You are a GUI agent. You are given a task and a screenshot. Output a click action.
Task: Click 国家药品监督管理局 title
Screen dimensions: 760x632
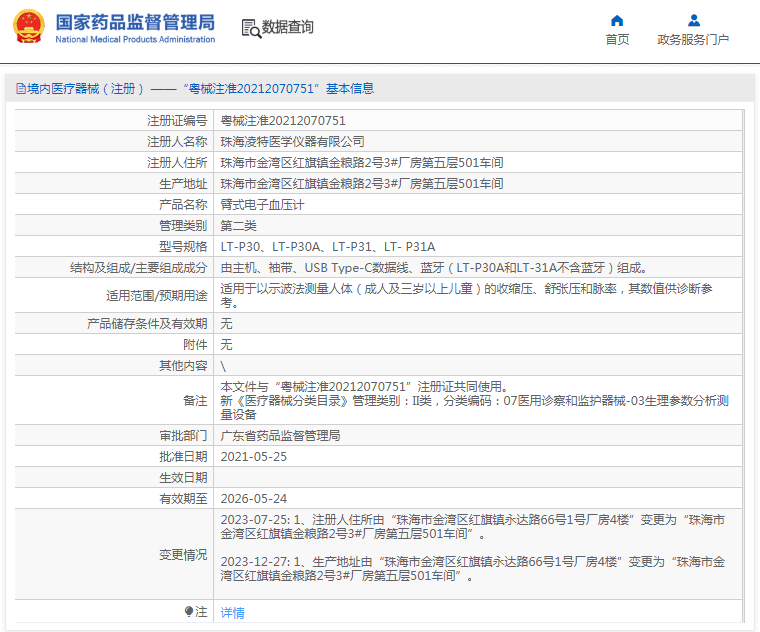[x=135, y=22]
